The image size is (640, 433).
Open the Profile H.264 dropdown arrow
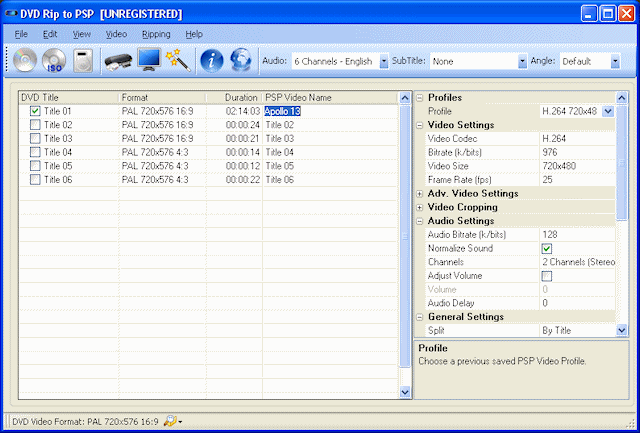[x=608, y=111]
